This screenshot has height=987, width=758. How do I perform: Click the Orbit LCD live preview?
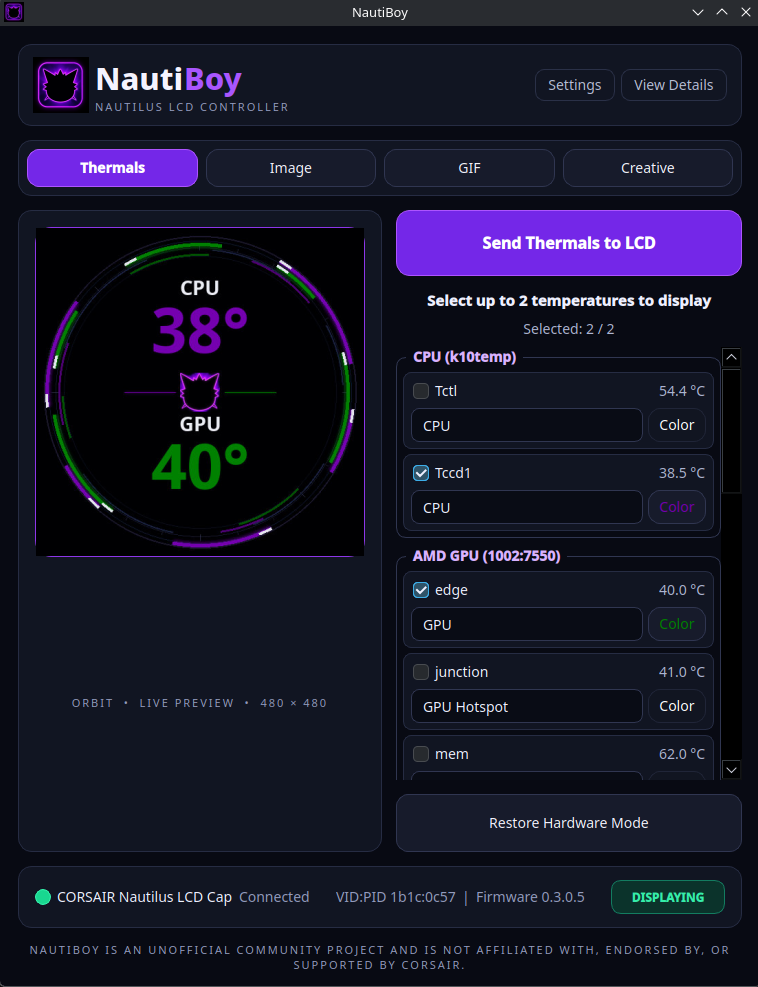click(200, 392)
